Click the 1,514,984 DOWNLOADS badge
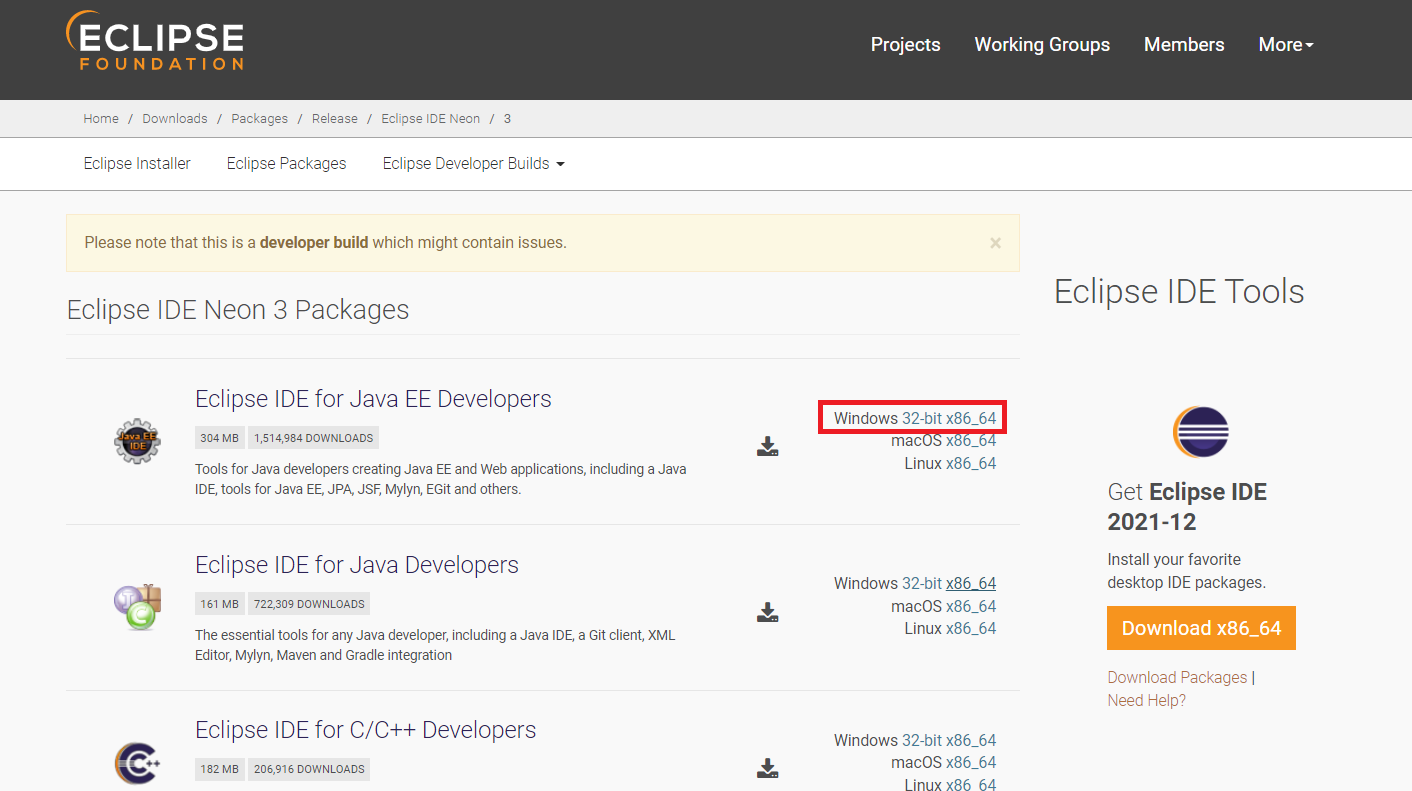 (313, 438)
